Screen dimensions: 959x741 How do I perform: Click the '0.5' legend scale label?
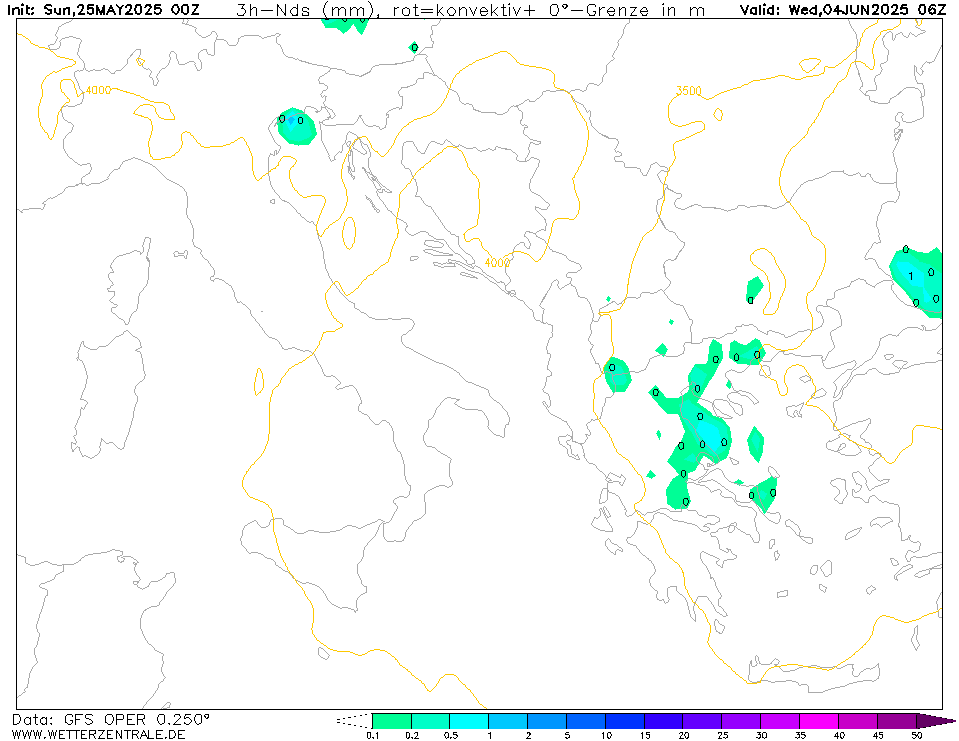click(x=450, y=735)
